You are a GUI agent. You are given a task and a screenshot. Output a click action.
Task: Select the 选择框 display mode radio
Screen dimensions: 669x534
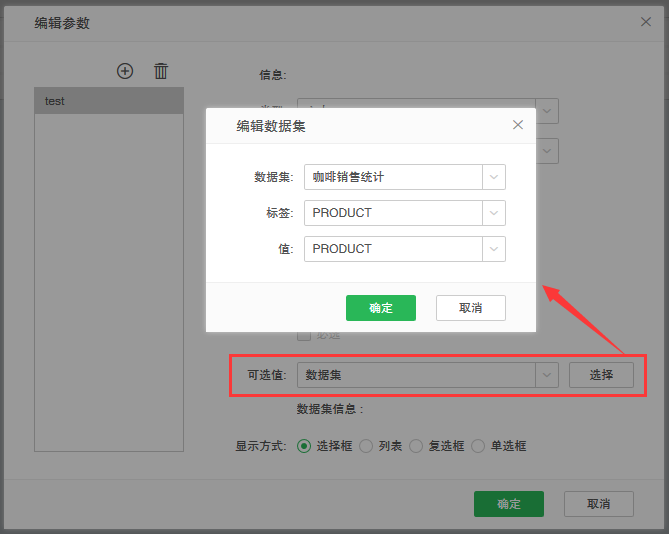click(304, 446)
